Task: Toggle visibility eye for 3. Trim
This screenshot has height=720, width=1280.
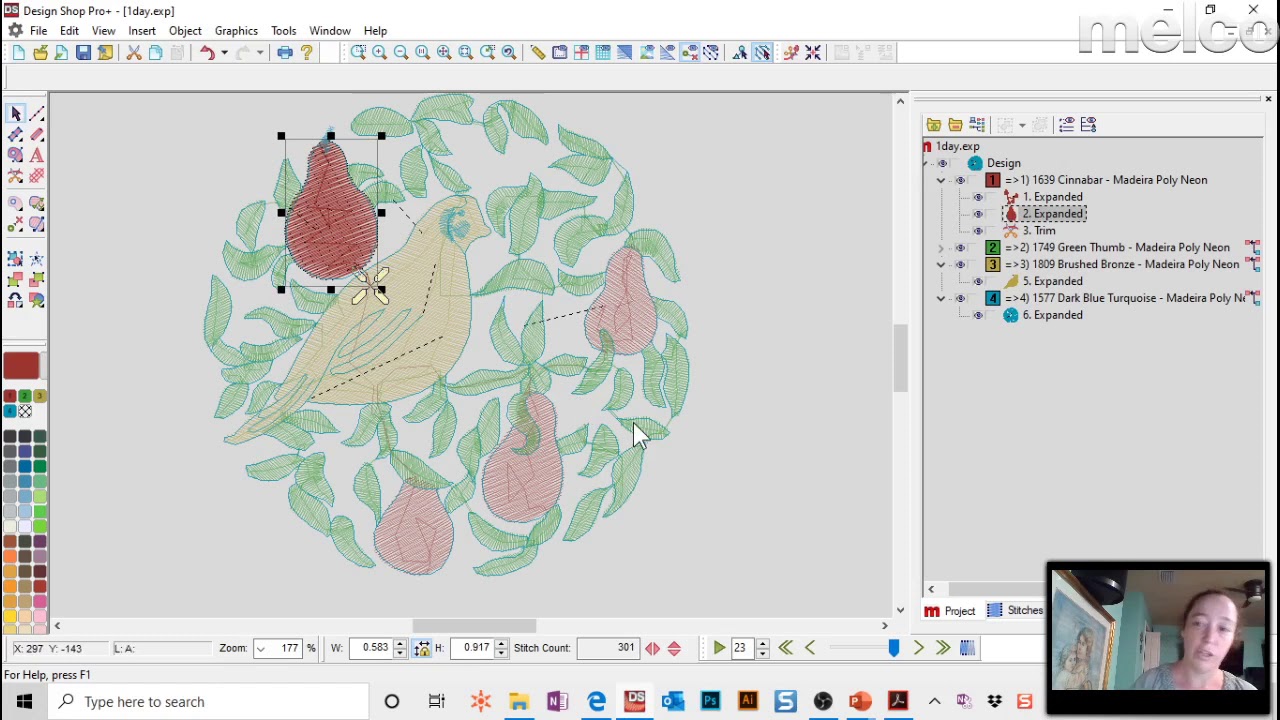Action: pyautogui.click(x=979, y=231)
